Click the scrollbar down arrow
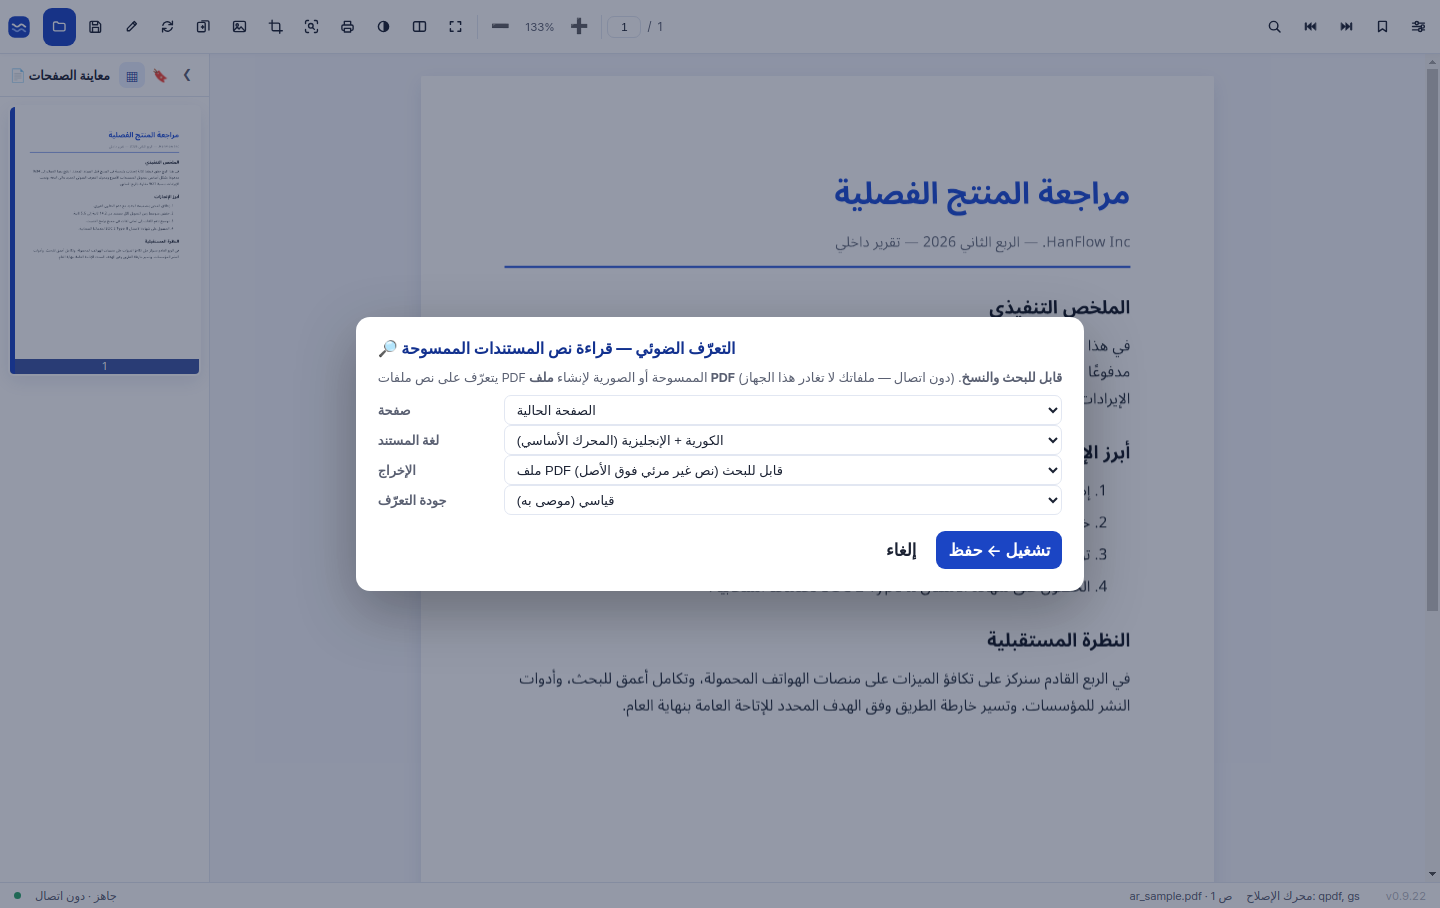The height and width of the screenshot is (908, 1440). click(x=1432, y=875)
